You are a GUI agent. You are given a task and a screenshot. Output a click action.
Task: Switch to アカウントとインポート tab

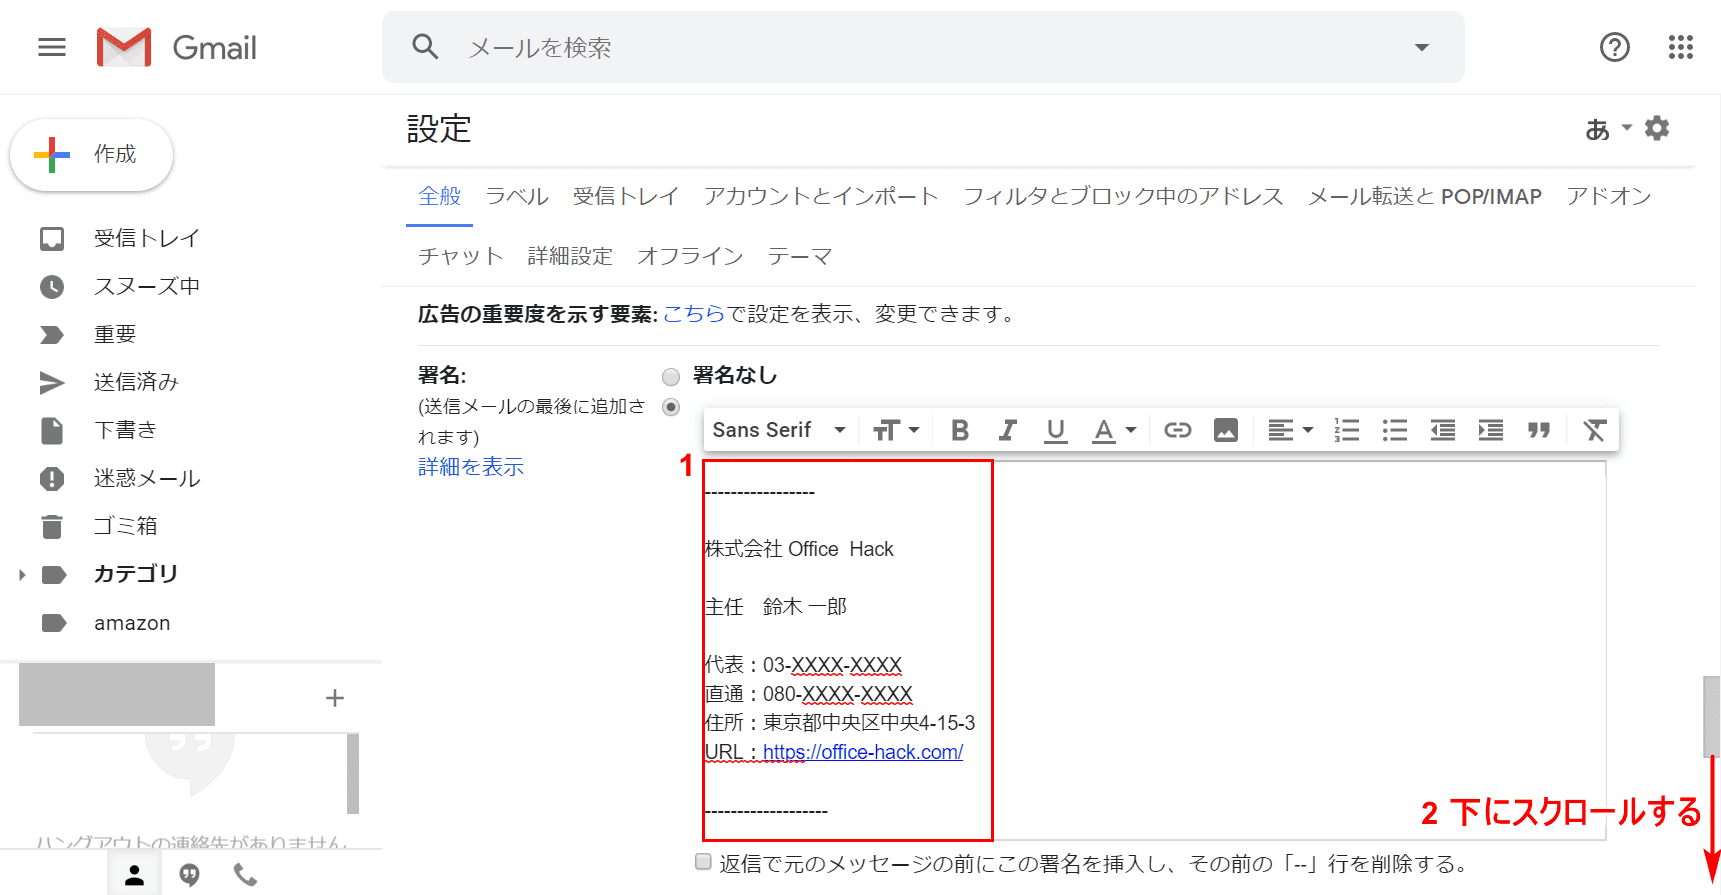[821, 196]
